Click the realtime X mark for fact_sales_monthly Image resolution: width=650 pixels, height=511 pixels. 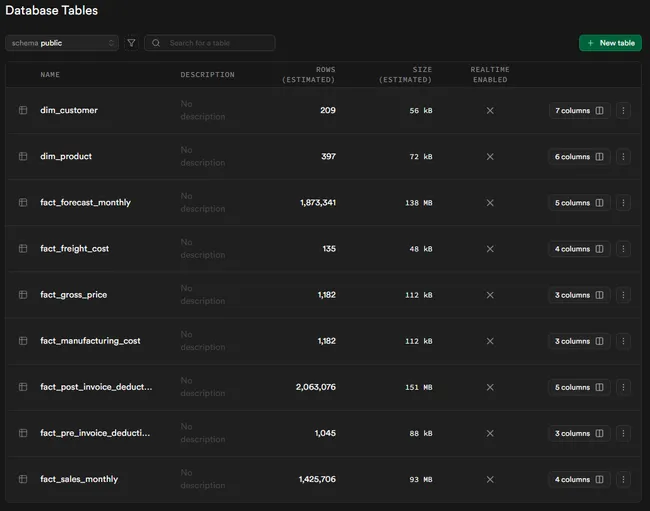click(490, 480)
